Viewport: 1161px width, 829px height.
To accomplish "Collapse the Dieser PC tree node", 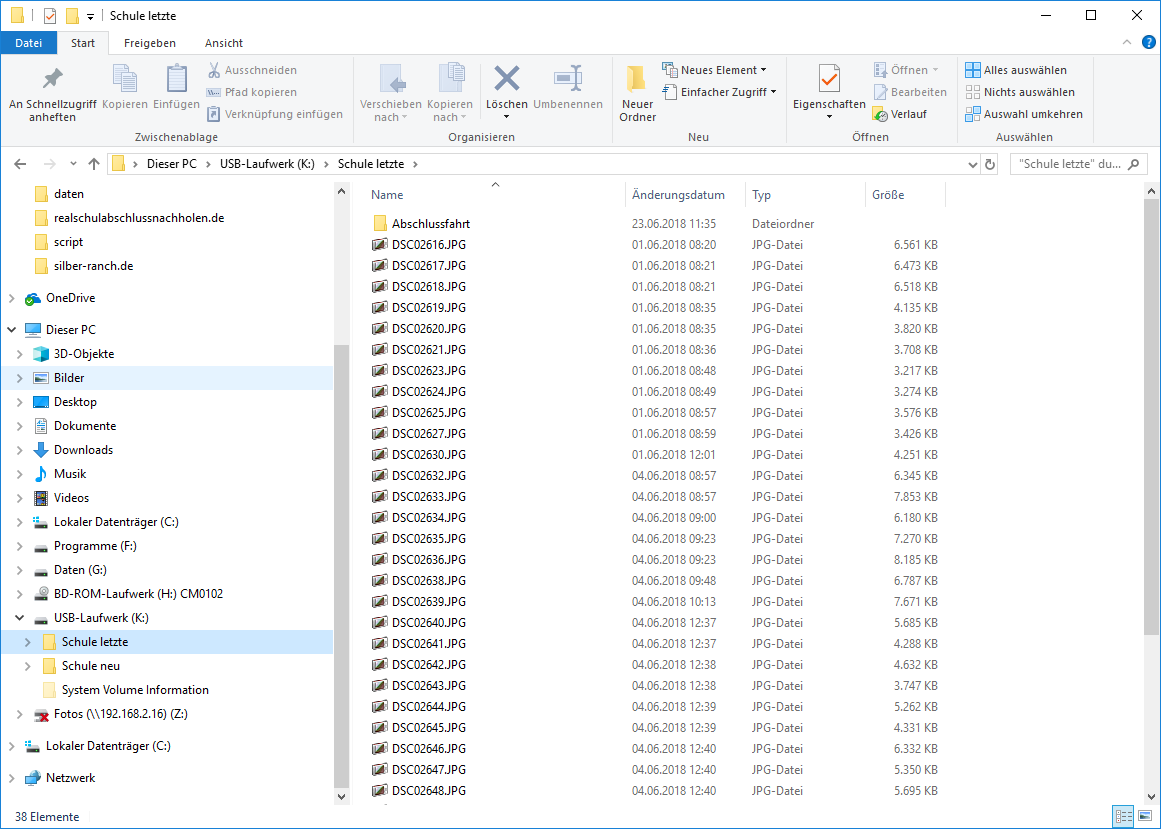I will (x=11, y=330).
